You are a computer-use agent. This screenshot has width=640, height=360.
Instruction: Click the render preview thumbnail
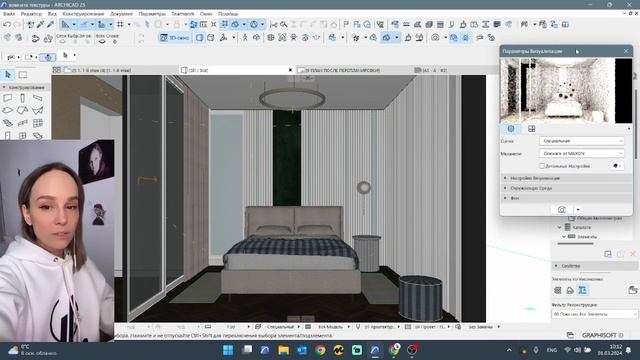566,90
